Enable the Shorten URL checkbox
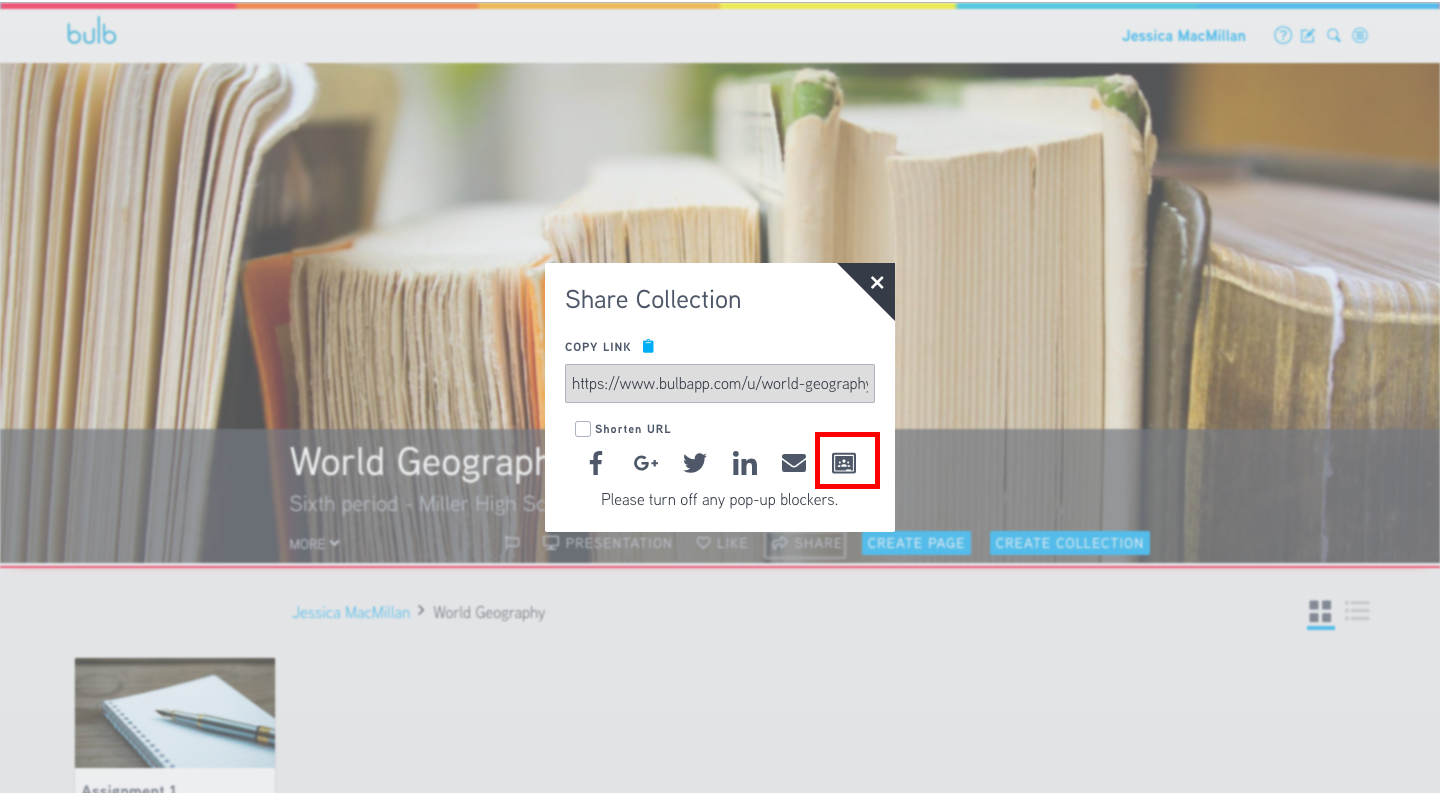Screen dimensions: 1440x793 583,429
